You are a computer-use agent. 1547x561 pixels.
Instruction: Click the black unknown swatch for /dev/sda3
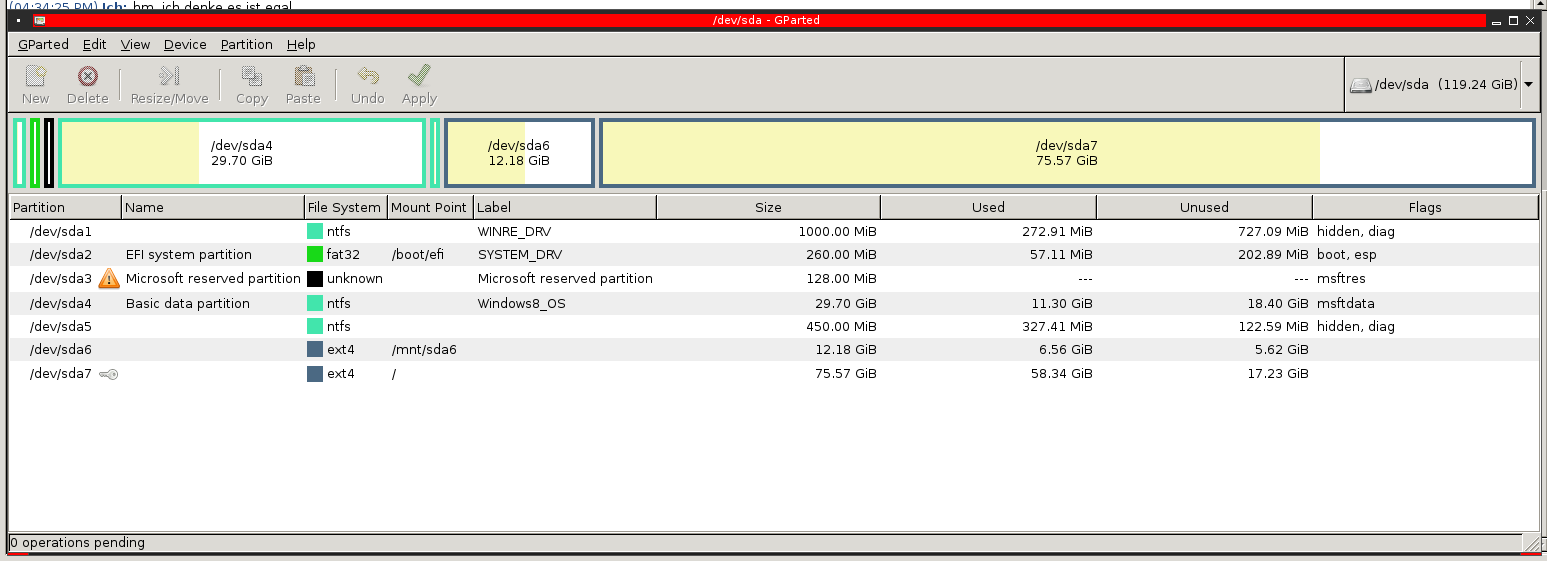coord(315,279)
